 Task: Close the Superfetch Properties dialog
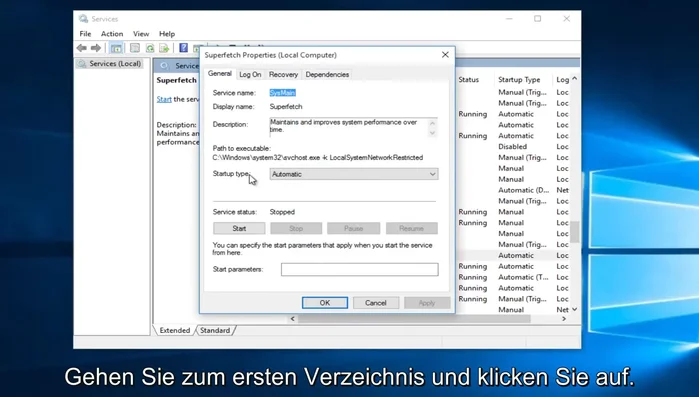click(x=445, y=54)
